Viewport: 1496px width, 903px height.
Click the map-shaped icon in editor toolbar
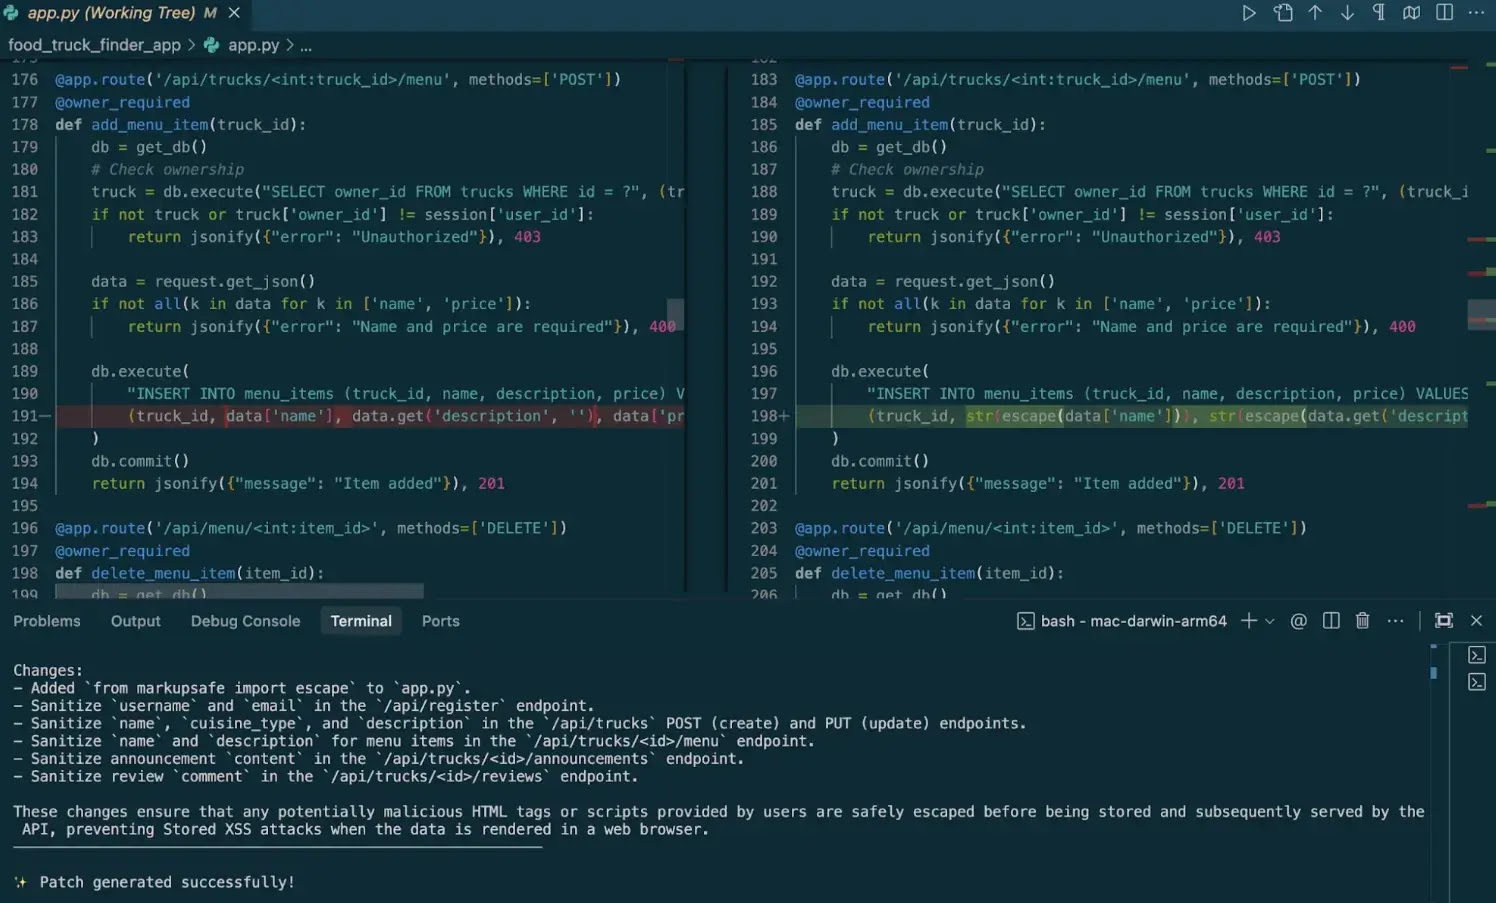pos(1411,13)
